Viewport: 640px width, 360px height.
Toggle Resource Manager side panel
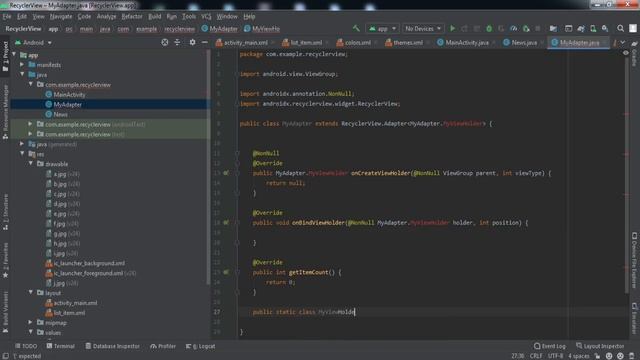coord(5,111)
